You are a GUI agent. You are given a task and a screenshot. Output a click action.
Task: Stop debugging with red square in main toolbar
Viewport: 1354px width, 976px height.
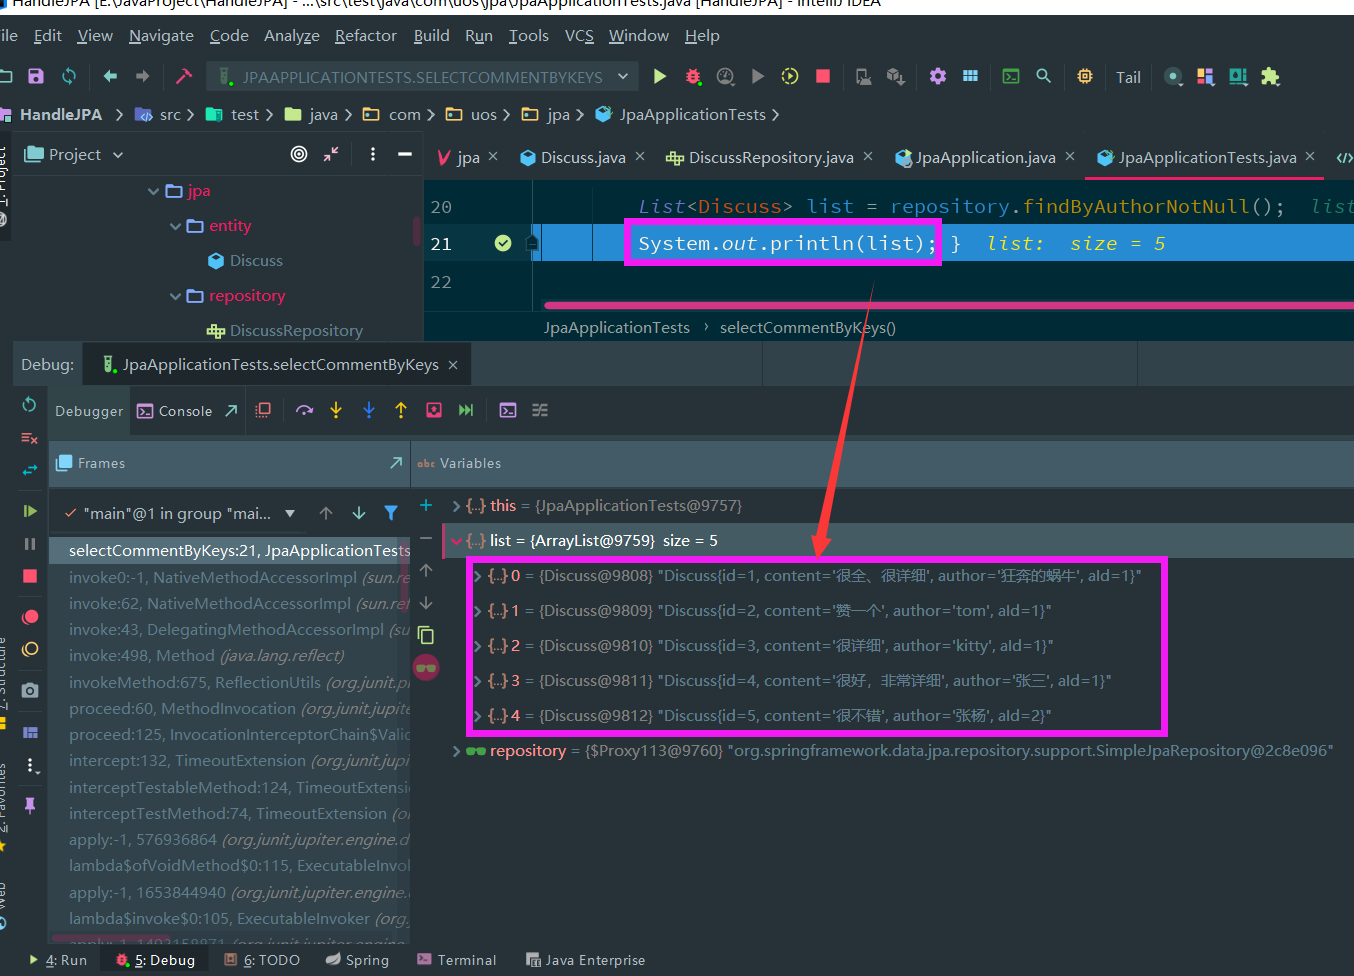[x=822, y=76]
